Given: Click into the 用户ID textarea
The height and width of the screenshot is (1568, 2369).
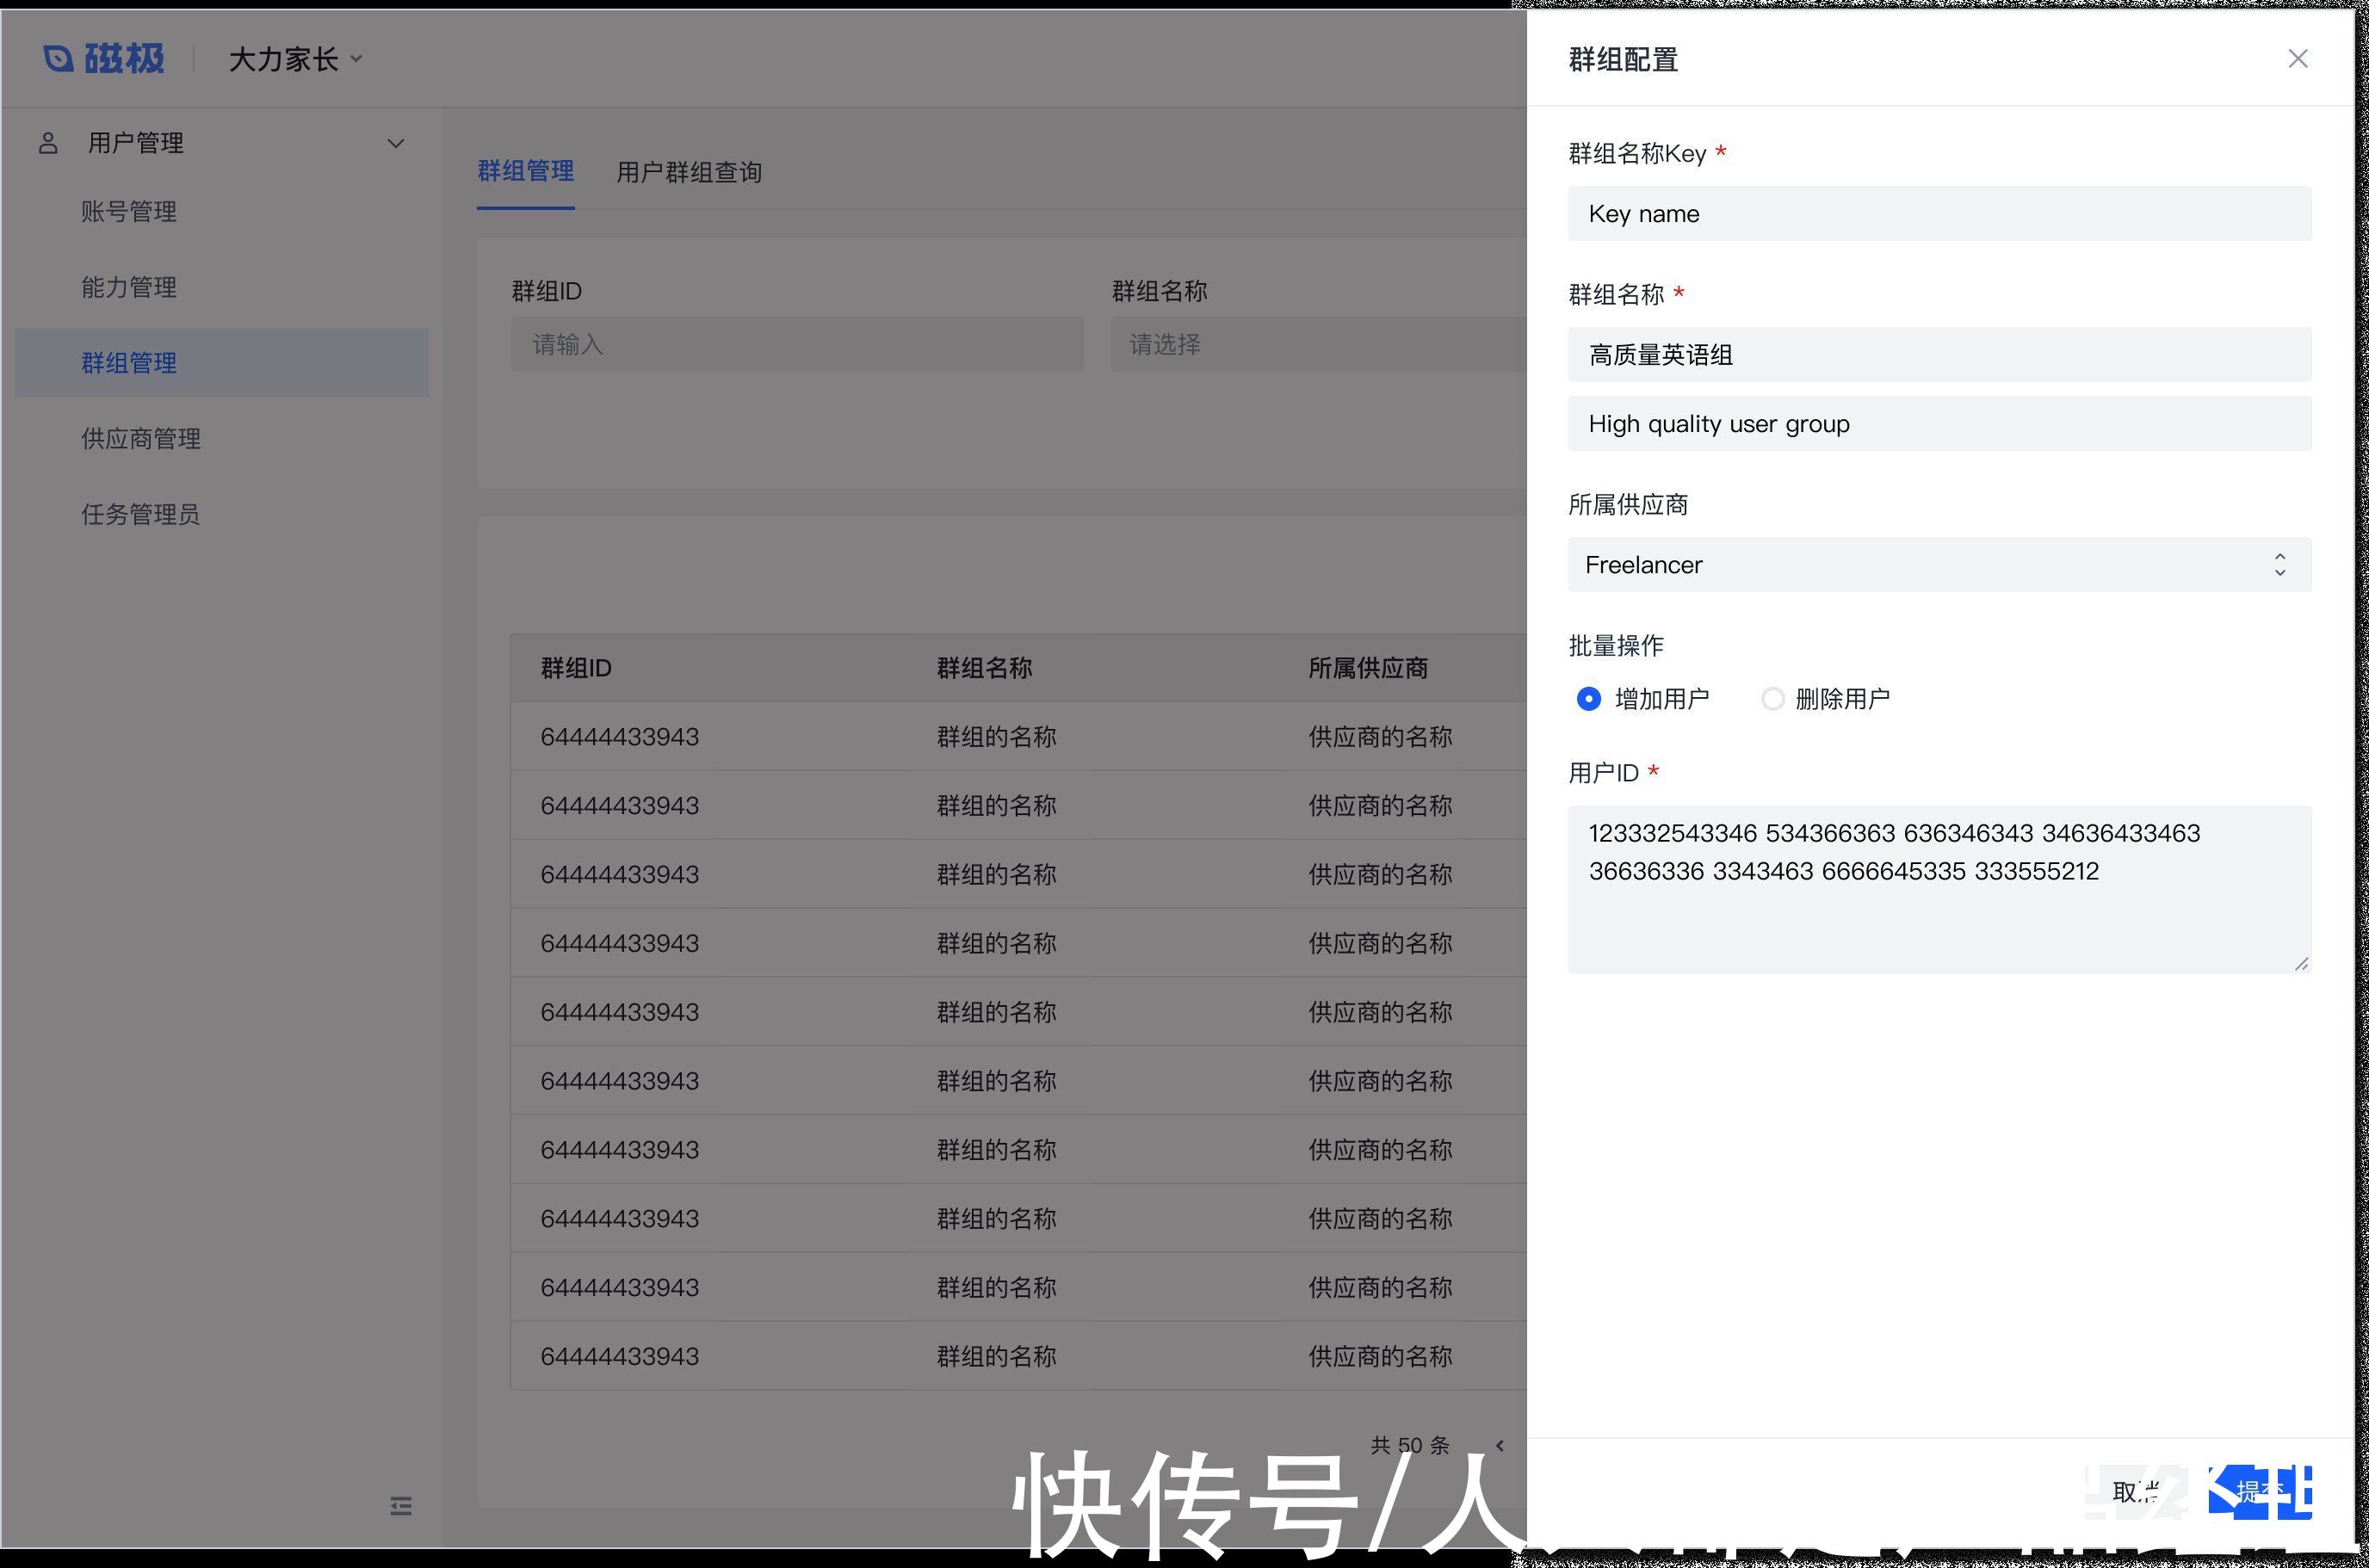Looking at the screenshot, I should pyautogui.click(x=1939, y=889).
